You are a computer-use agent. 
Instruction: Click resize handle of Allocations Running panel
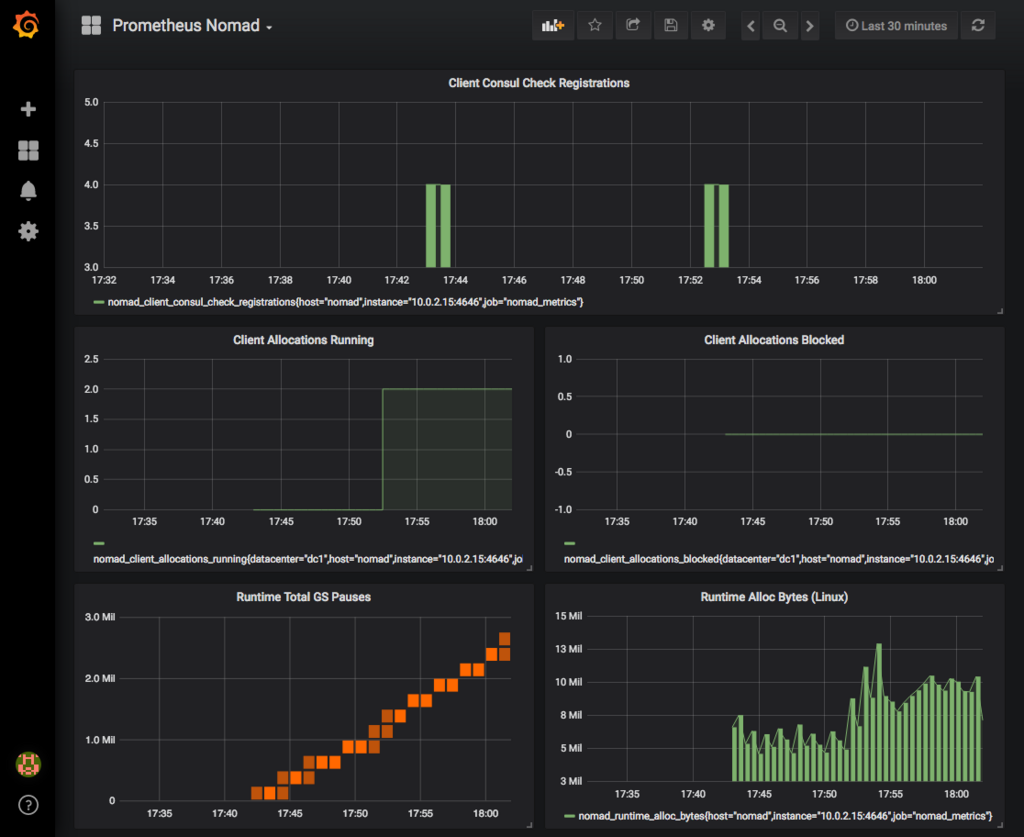[530, 568]
